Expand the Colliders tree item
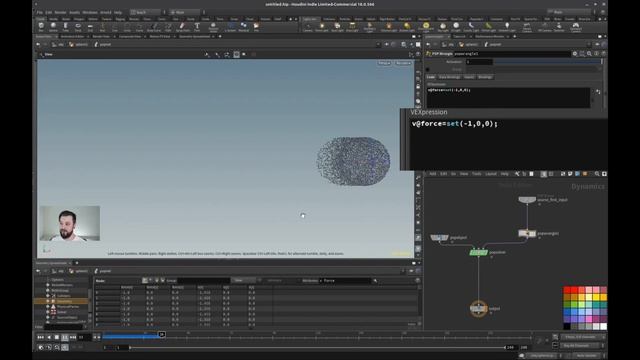Viewport: 640px width, 360px height. click(48, 296)
